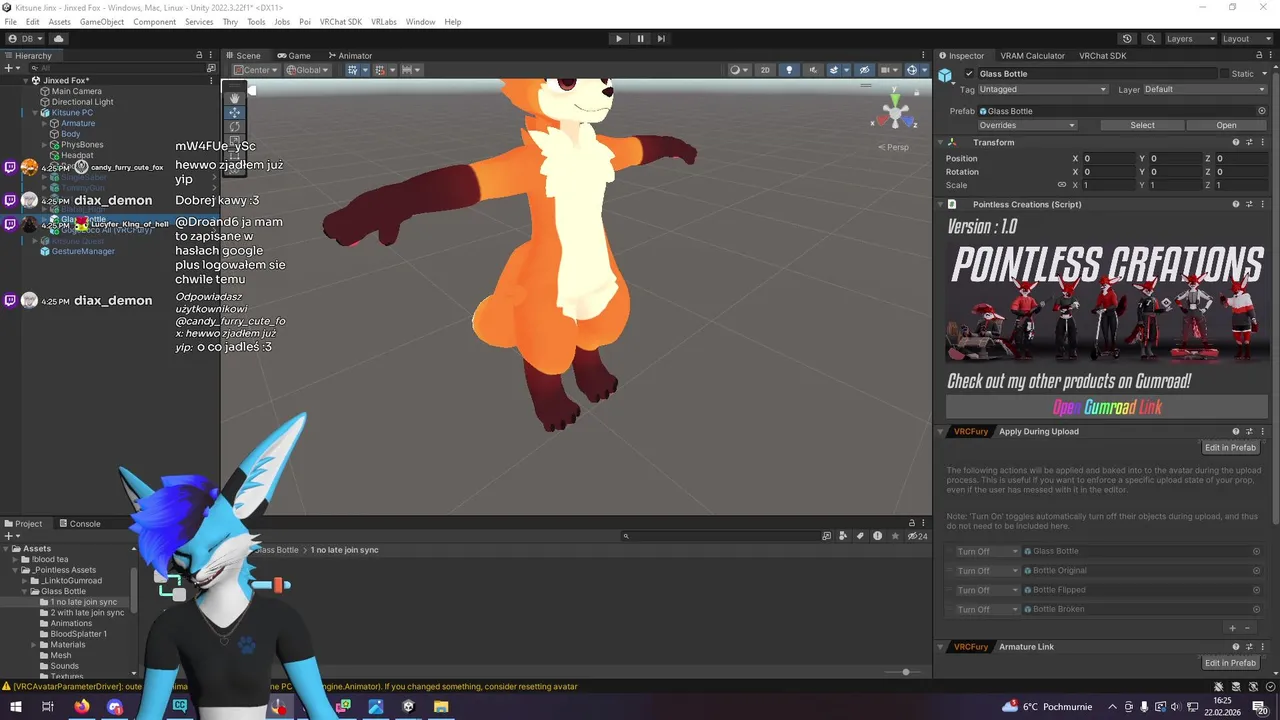Toggle the Static checkbox
Viewport: 1280px width, 720px height.
[x=1224, y=74]
